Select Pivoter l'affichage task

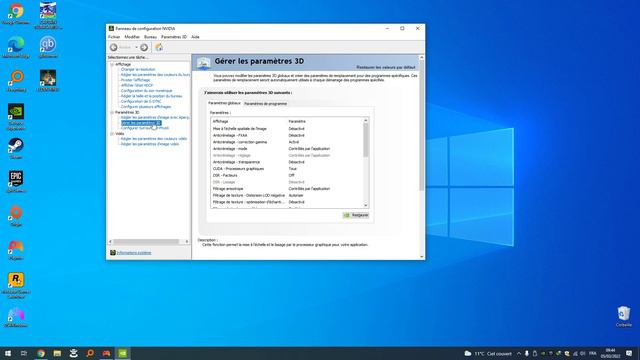[136, 80]
